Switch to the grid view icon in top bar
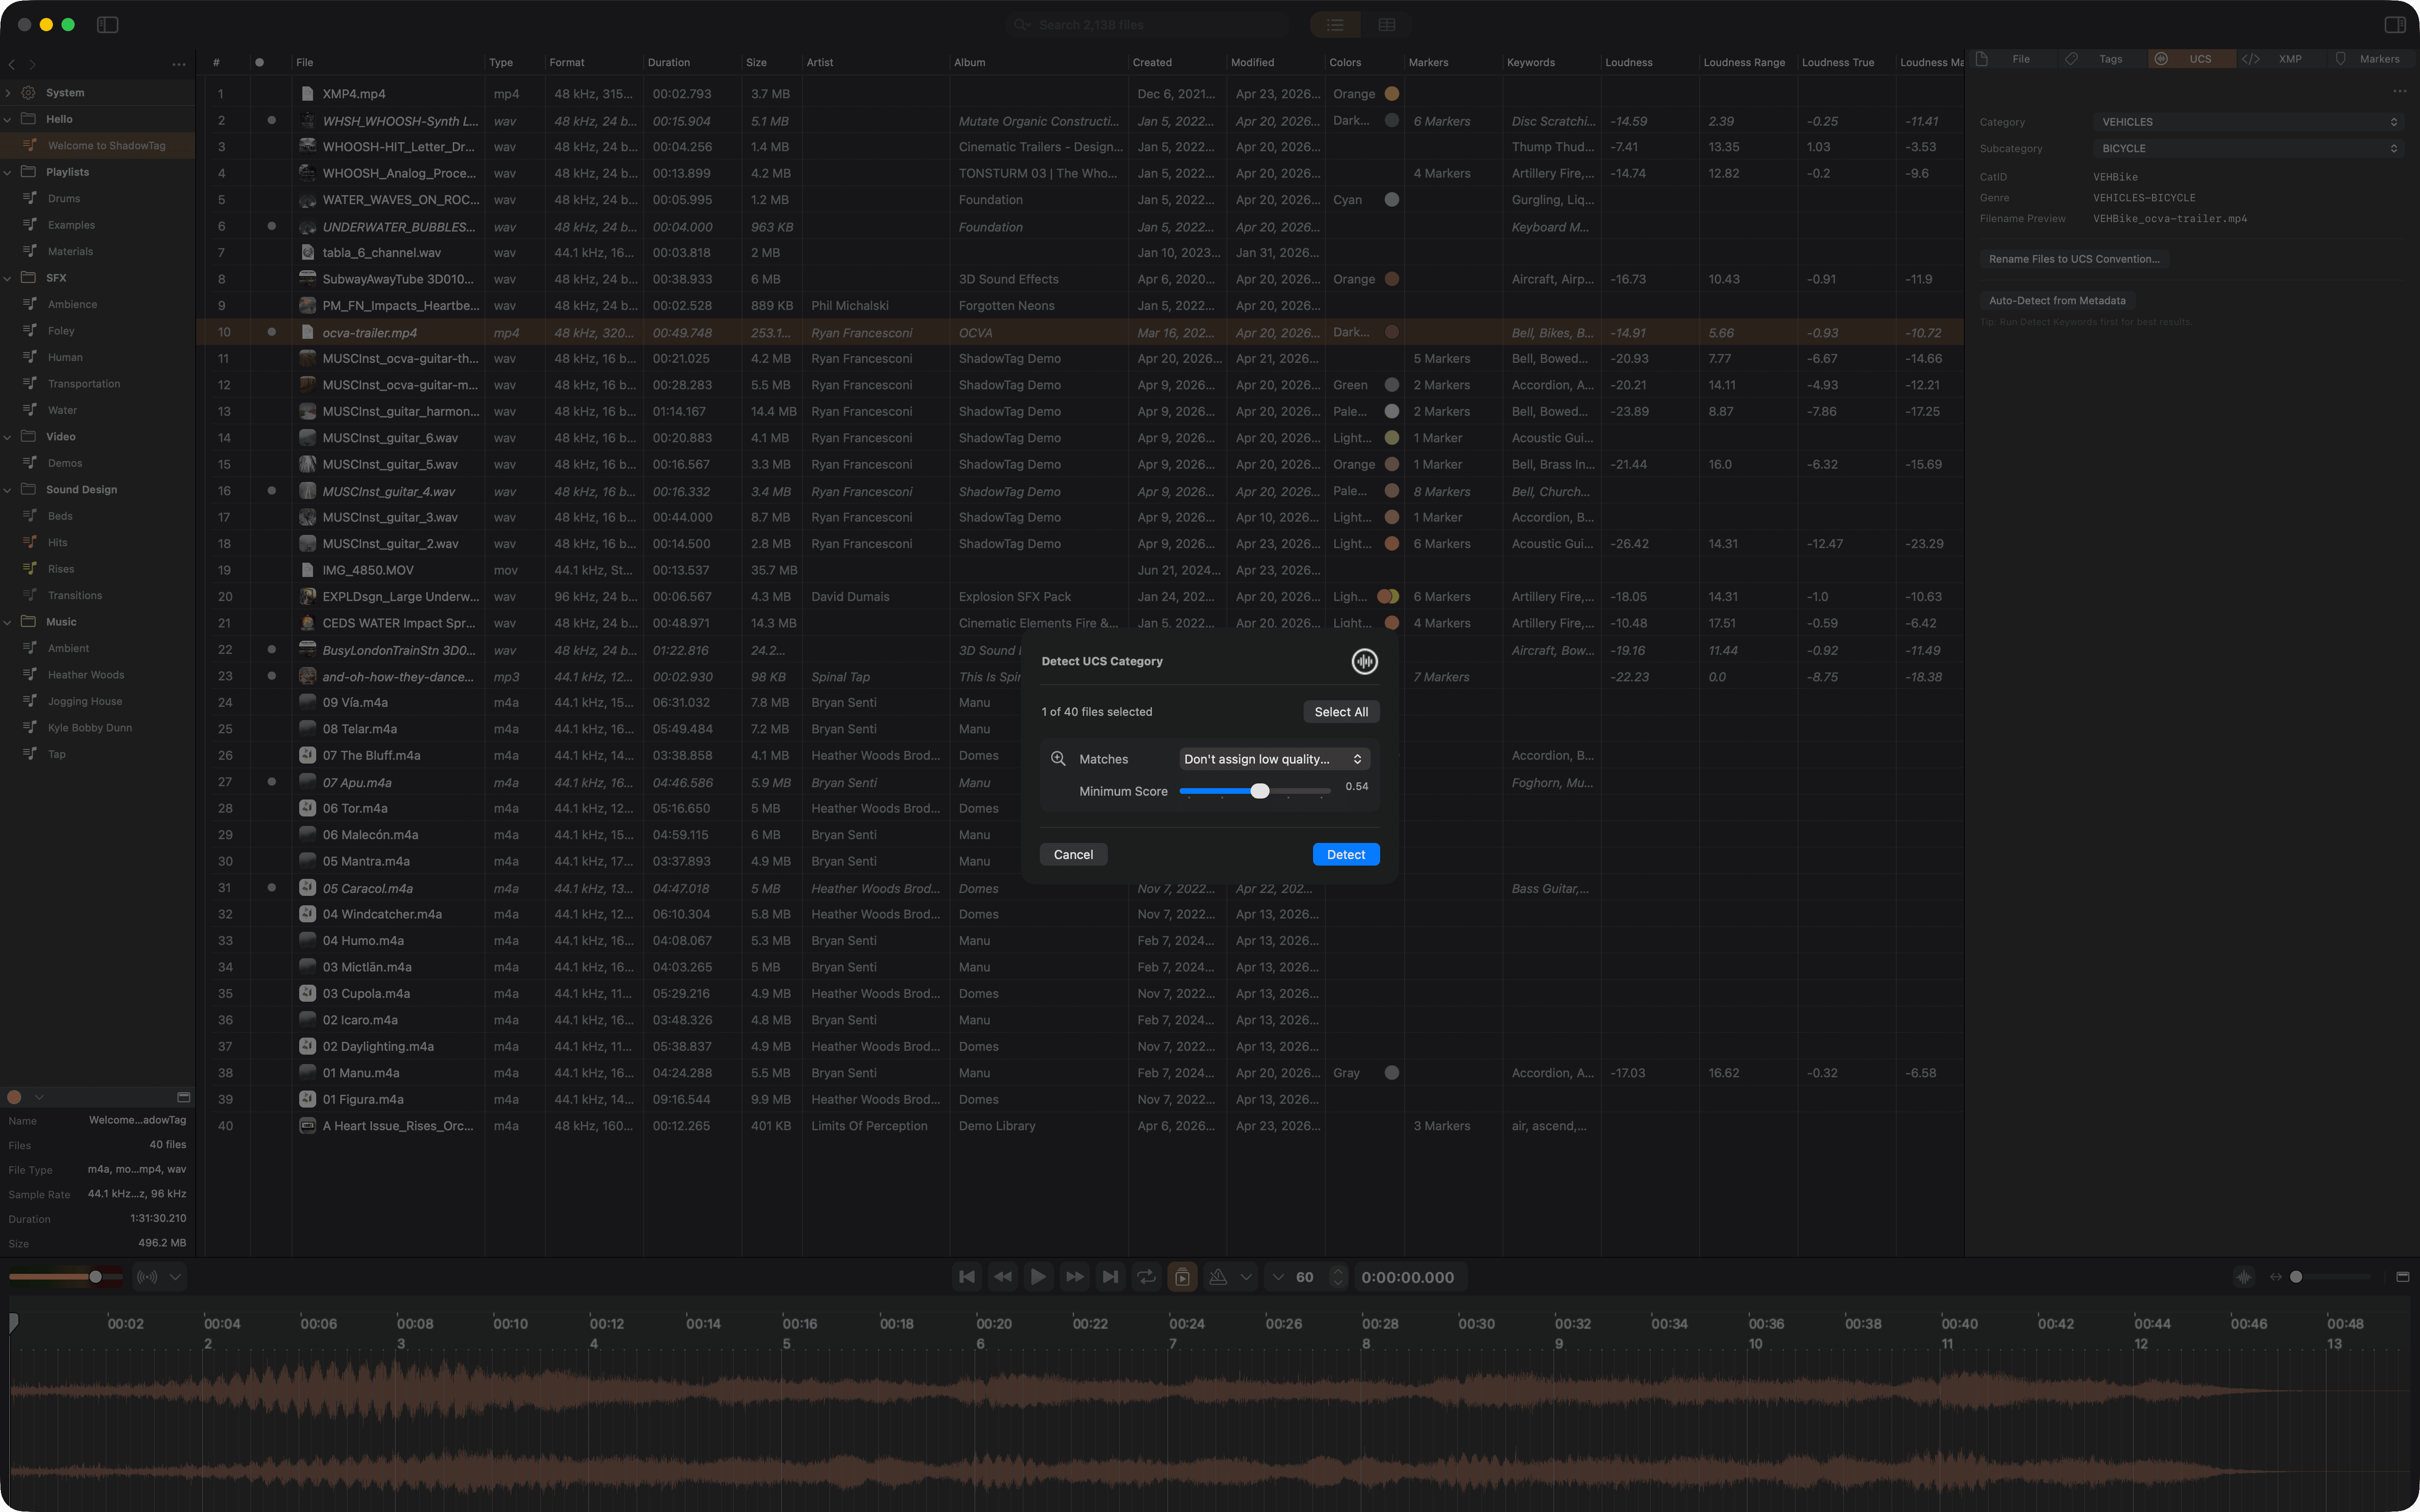2420x1512 pixels. click(x=1386, y=25)
